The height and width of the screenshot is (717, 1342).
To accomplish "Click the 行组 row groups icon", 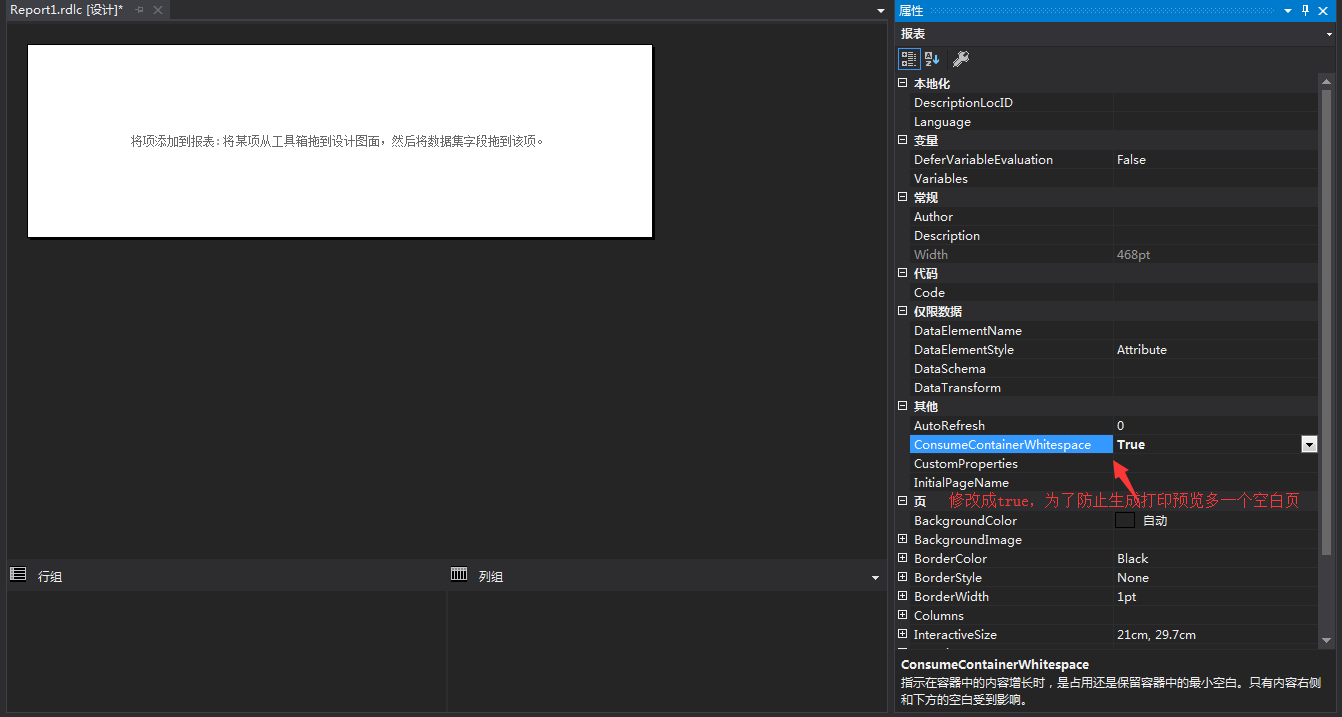I will [x=18, y=573].
